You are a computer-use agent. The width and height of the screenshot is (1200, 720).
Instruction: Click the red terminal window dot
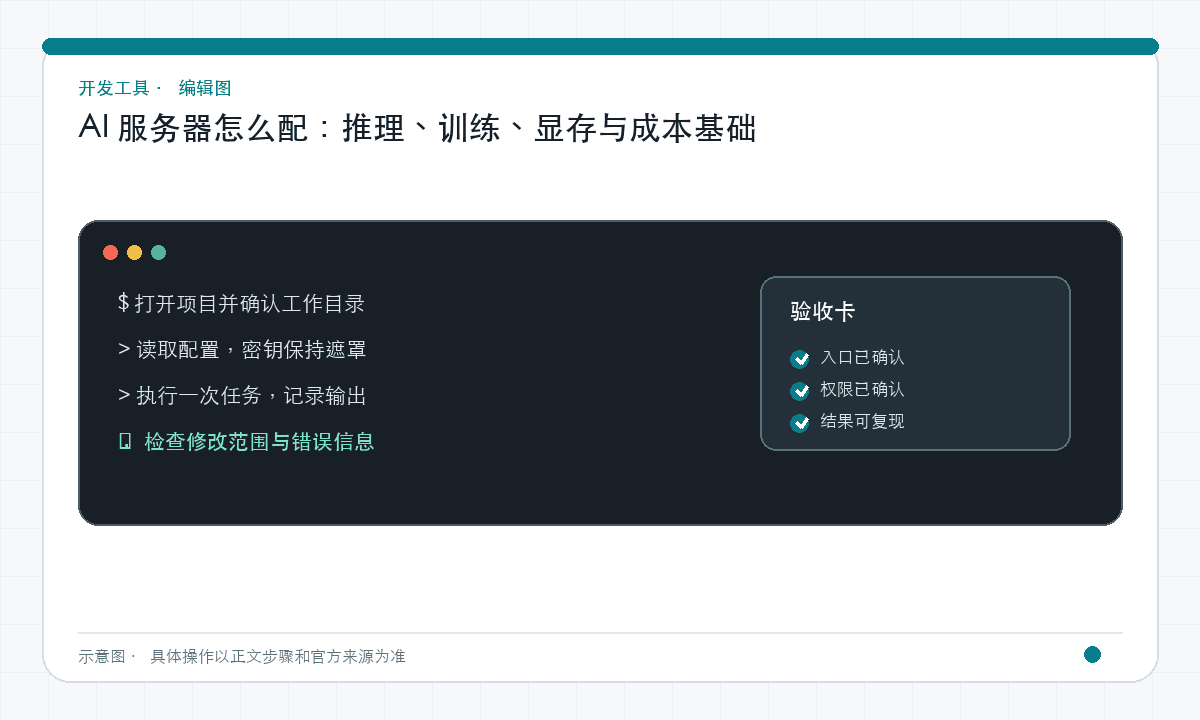pos(111,252)
